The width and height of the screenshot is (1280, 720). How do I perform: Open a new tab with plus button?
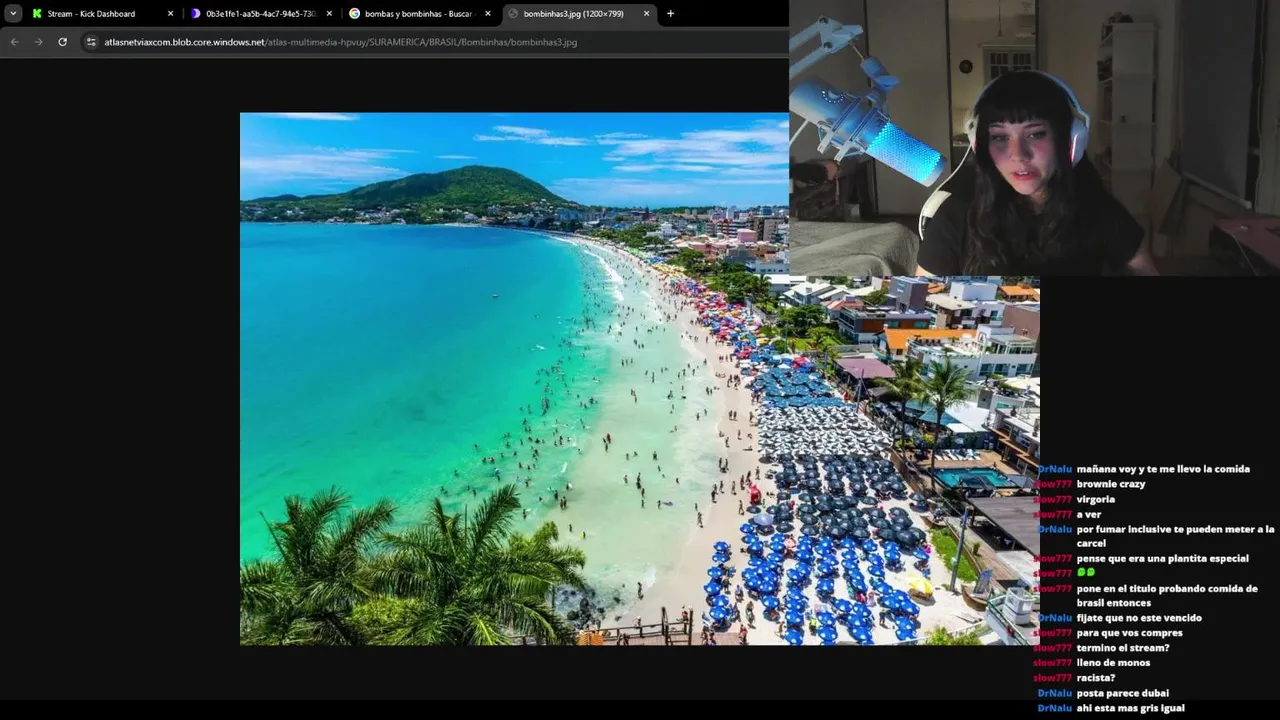pos(670,14)
